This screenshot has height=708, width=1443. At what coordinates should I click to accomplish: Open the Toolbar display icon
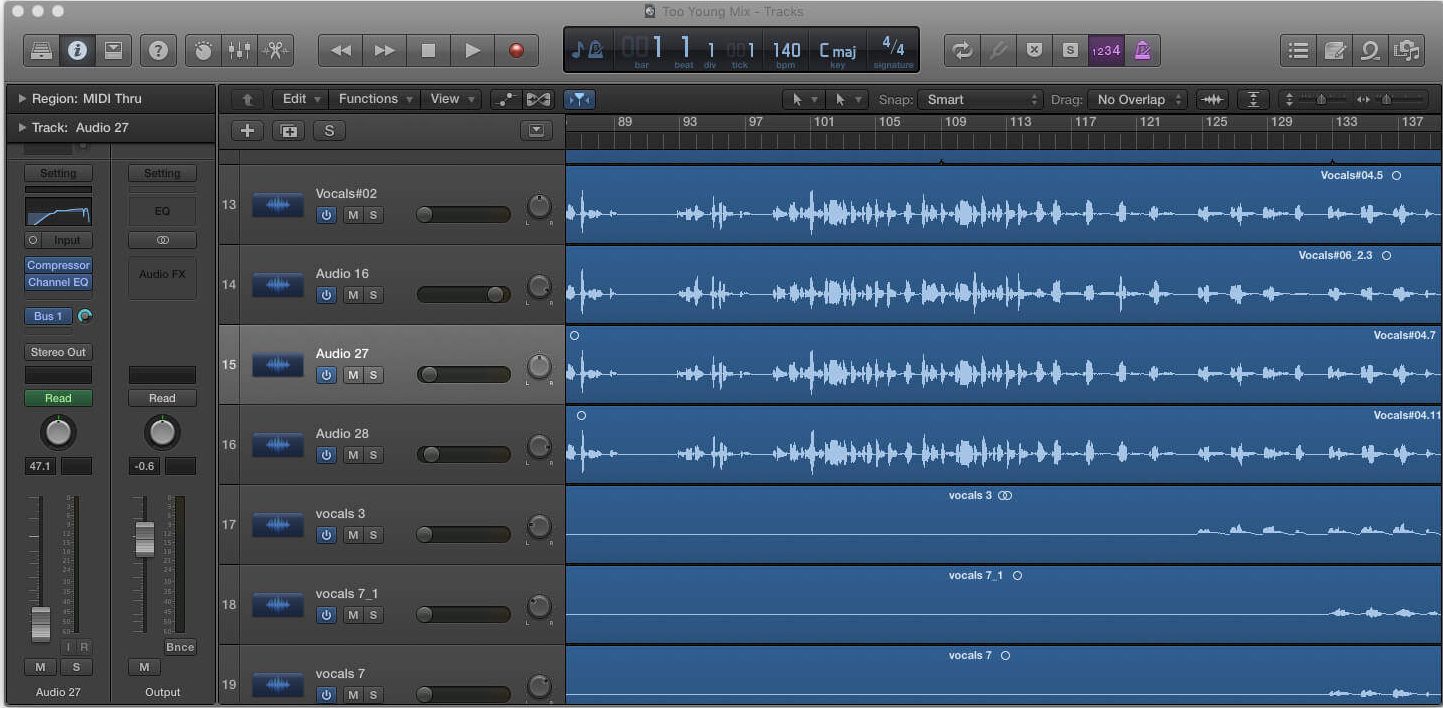[113, 50]
